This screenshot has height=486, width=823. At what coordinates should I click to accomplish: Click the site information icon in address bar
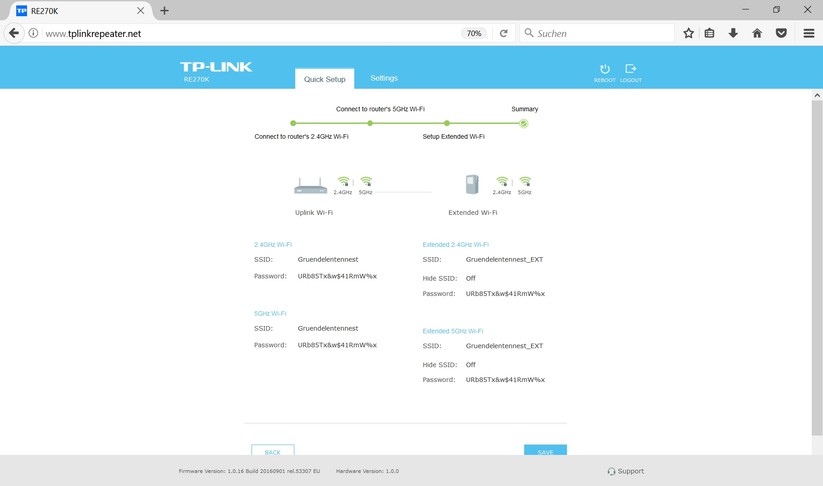click(x=33, y=33)
